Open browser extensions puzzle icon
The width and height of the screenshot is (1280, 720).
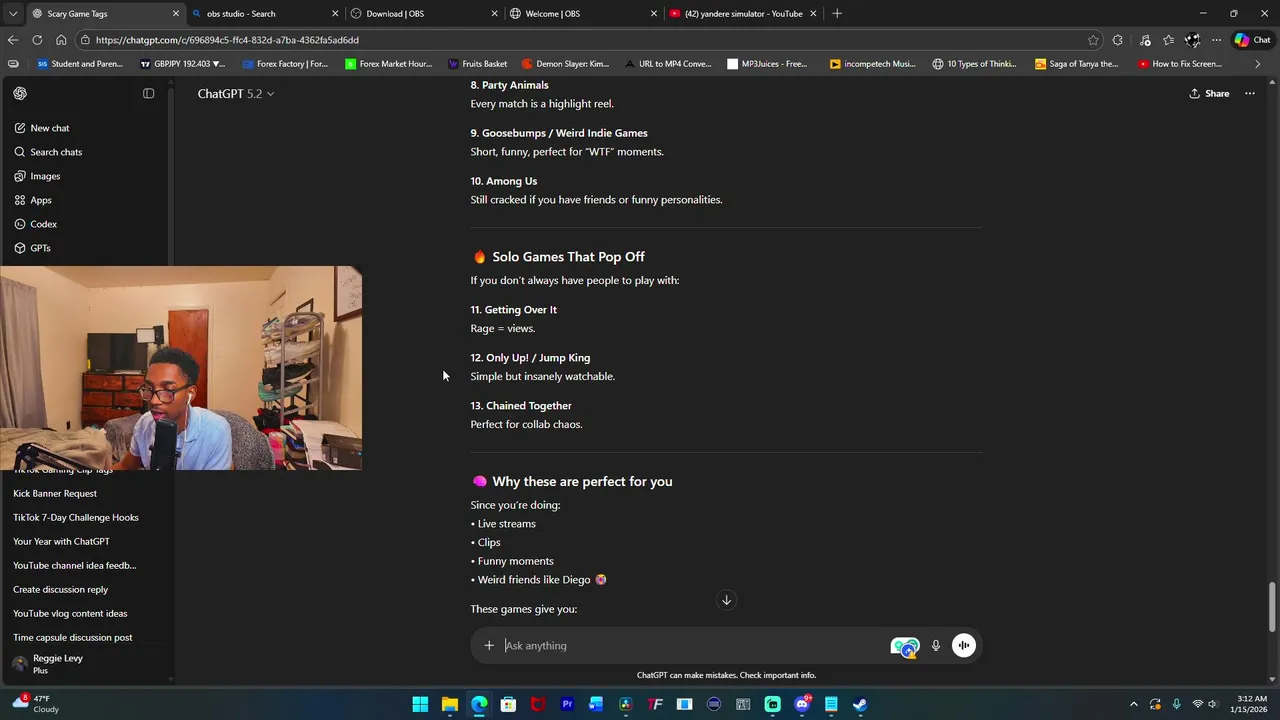click(1118, 40)
